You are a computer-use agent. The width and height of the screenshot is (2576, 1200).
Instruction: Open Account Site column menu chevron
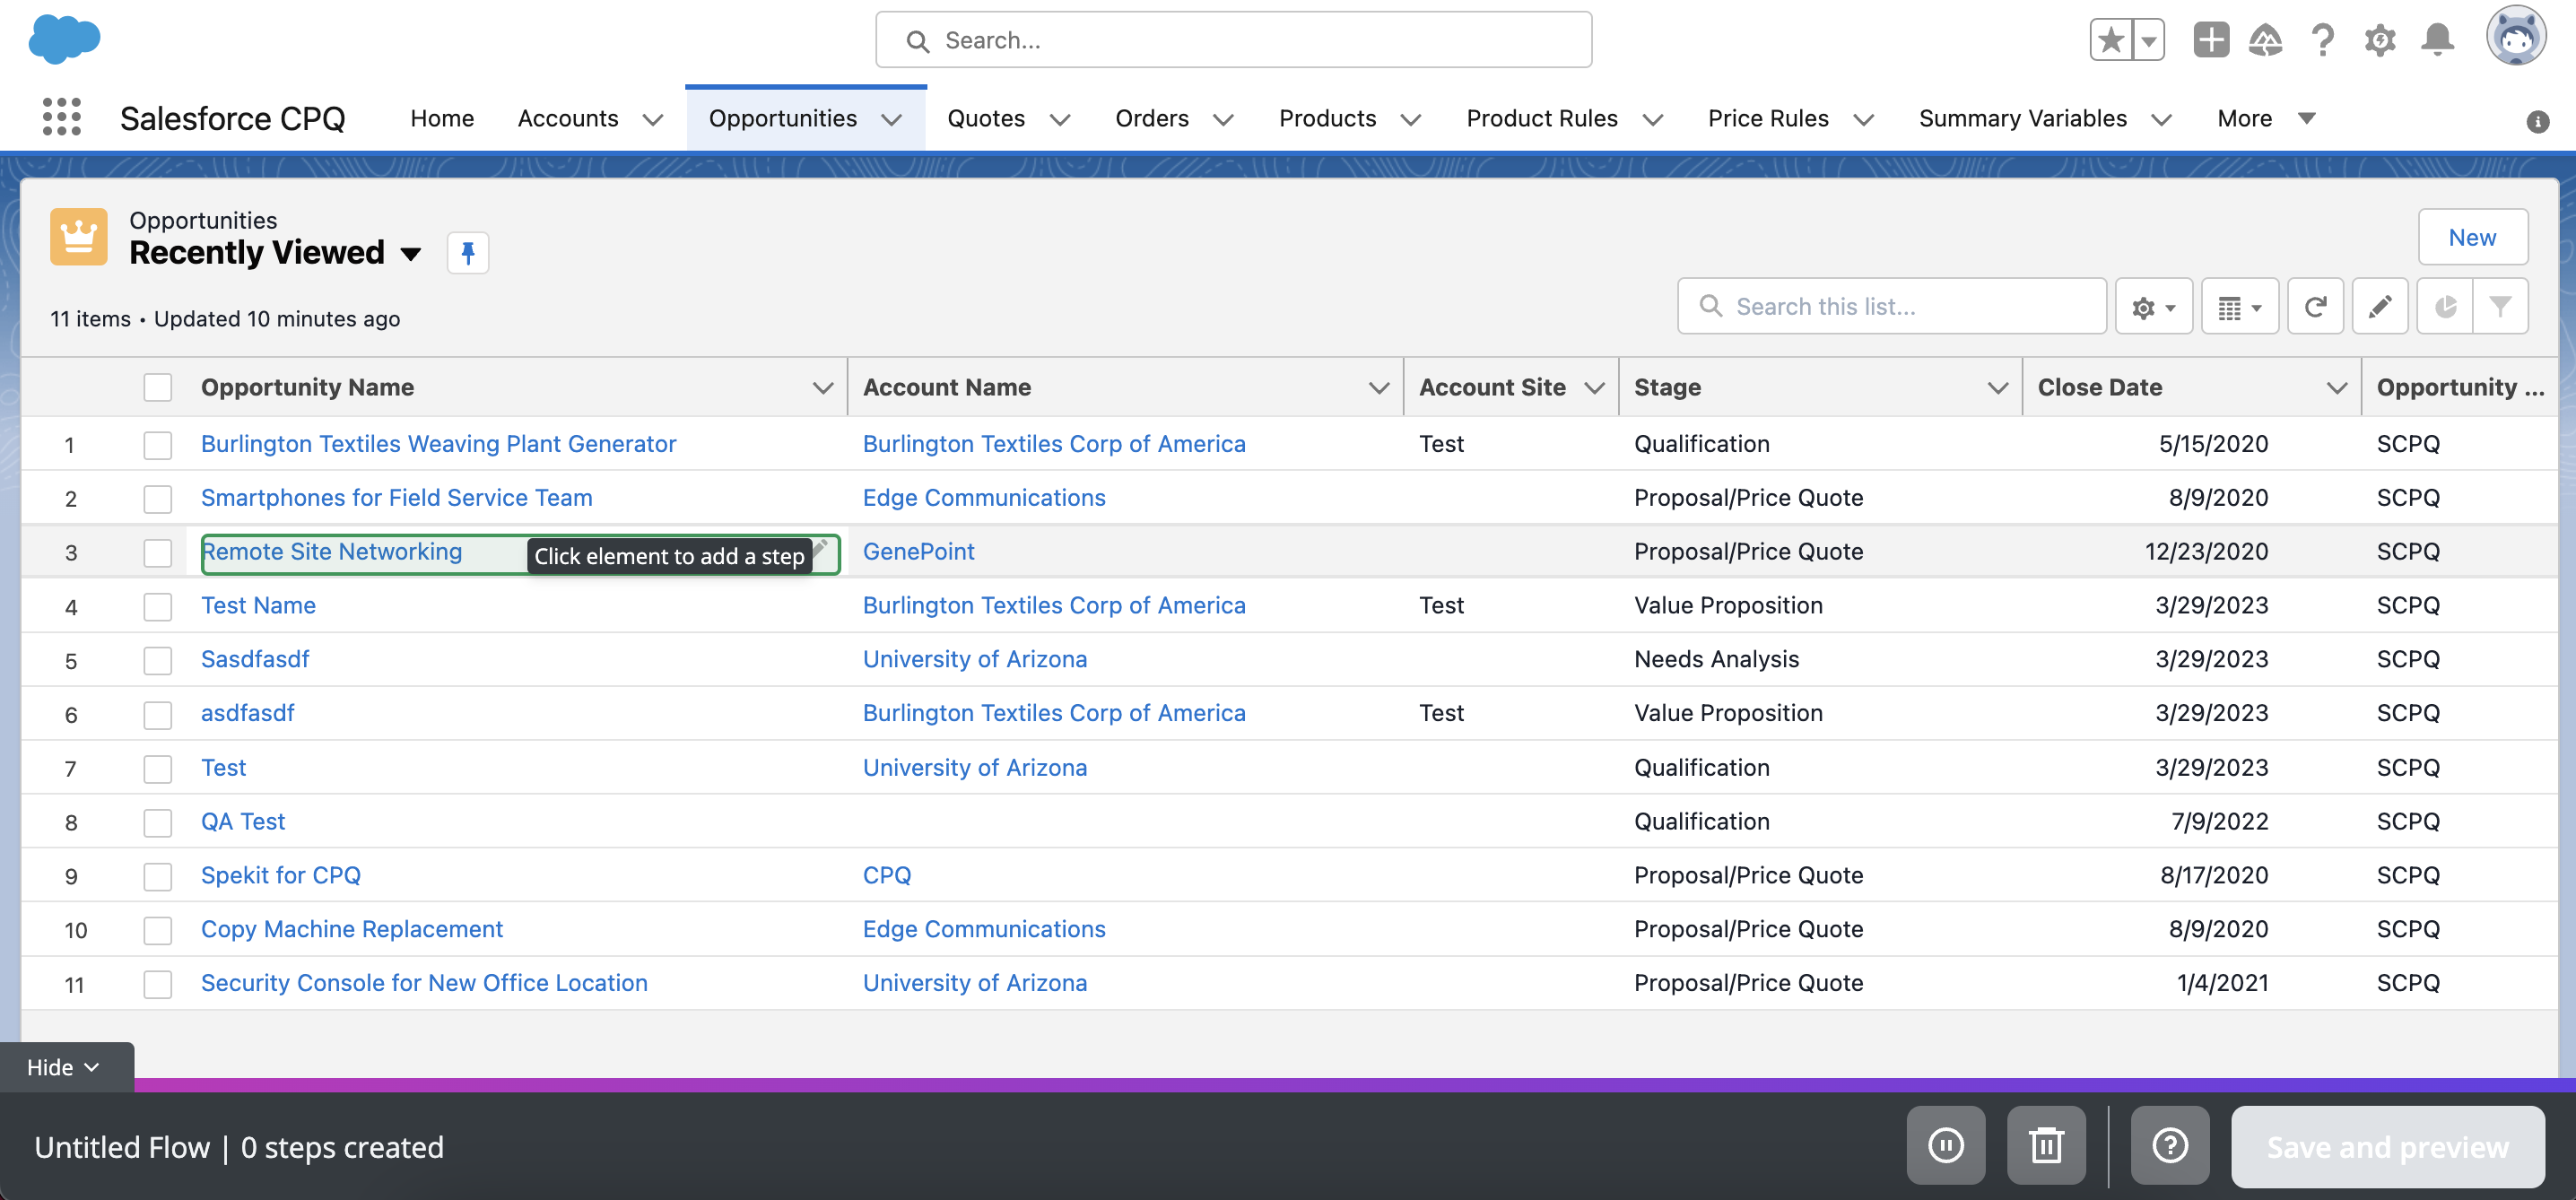(x=1594, y=388)
